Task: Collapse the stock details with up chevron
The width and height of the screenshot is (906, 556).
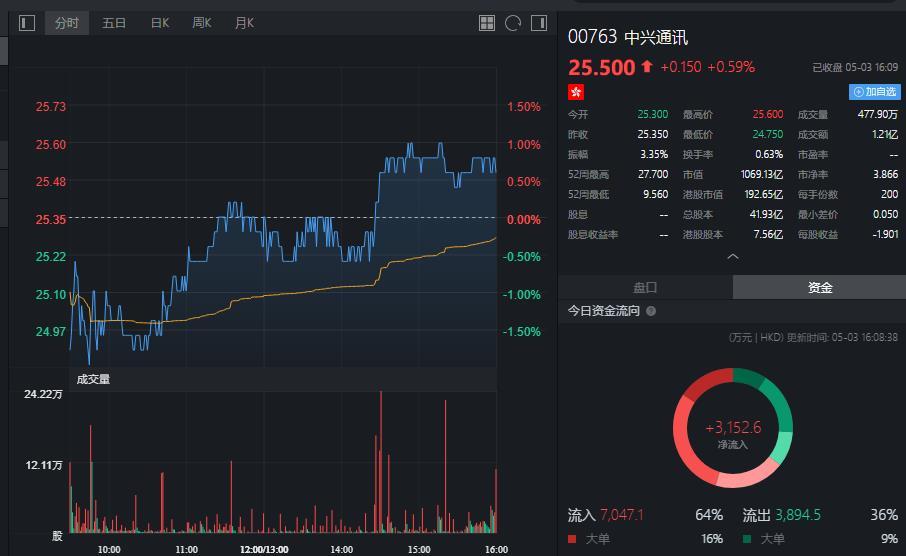Action: [733, 257]
